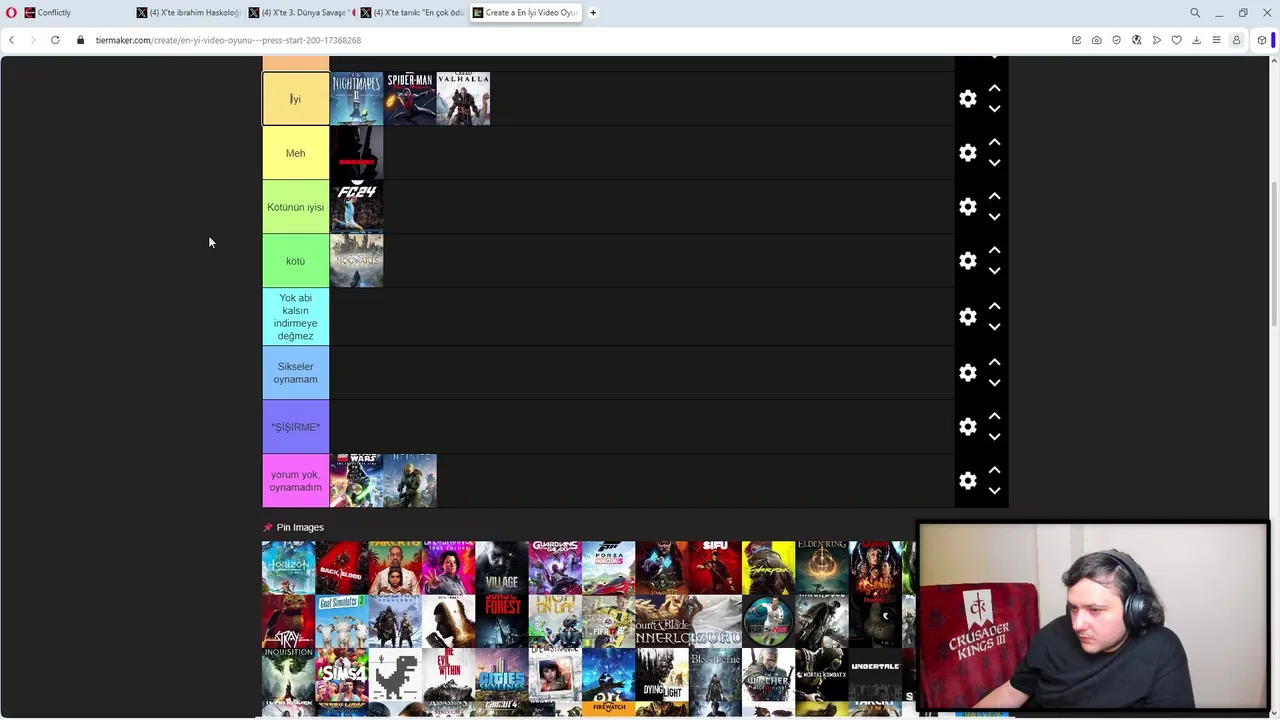Click the purple ŞİŞİRME label

click(x=295, y=427)
